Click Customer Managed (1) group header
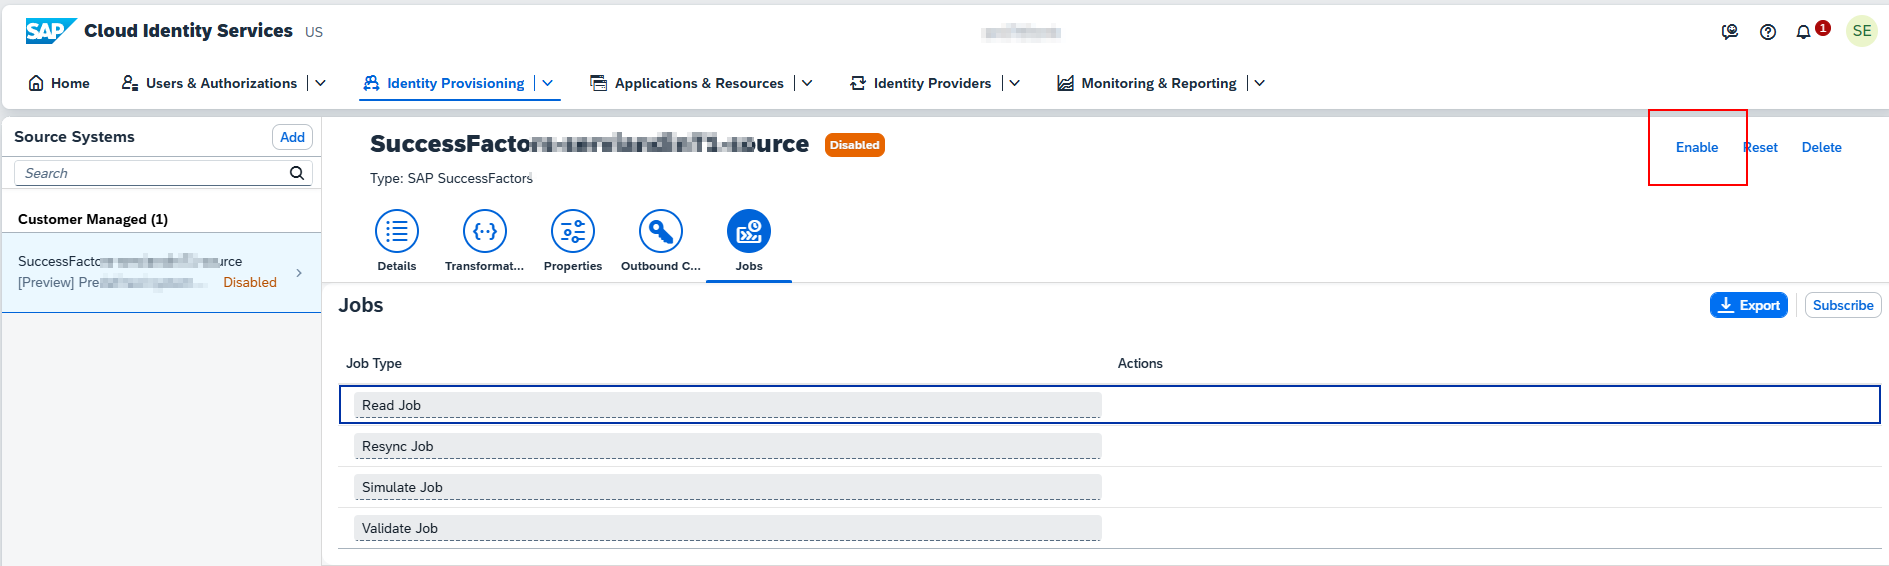The image size is (1889, 566). click(93, 219)
